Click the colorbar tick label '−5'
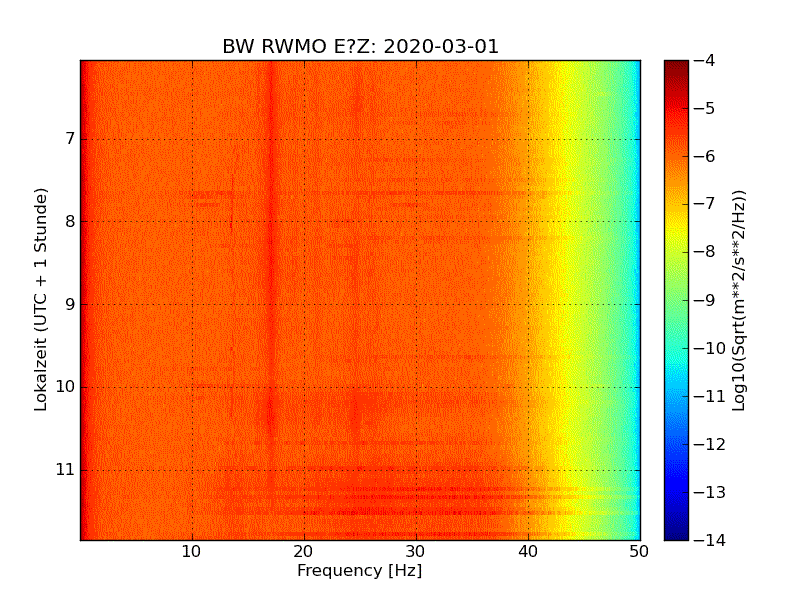The height and width of the screenshot is (600, 800). (705, 109)
